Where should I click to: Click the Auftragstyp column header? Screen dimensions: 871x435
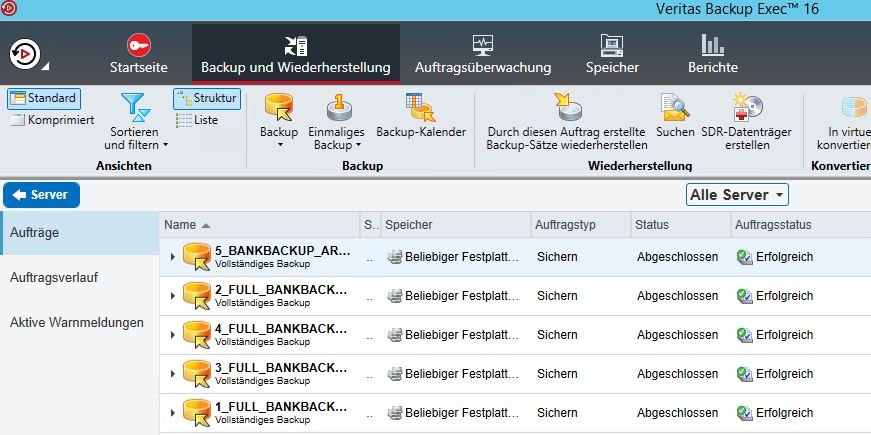(580, 225)
